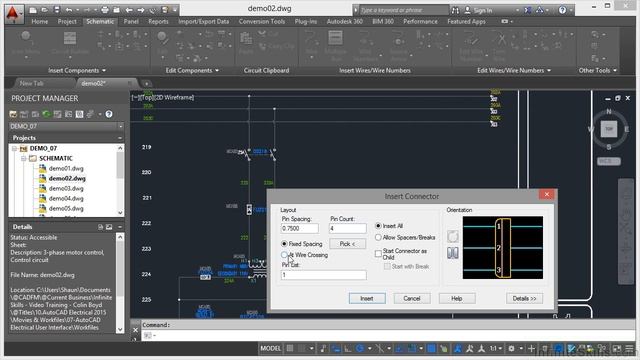
Task: Click the Insert button in dialog
Action: click(367, 298)
